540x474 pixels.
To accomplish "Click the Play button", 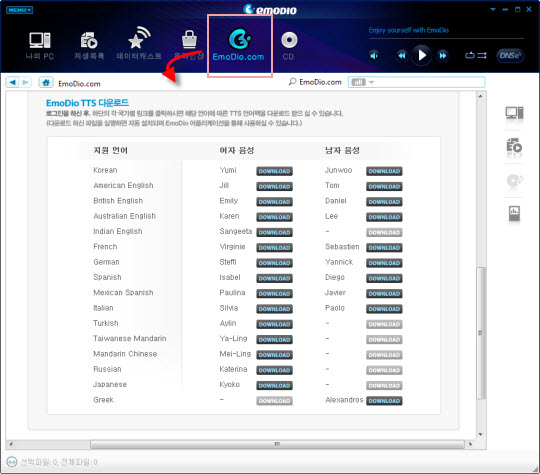I will 422,55.
